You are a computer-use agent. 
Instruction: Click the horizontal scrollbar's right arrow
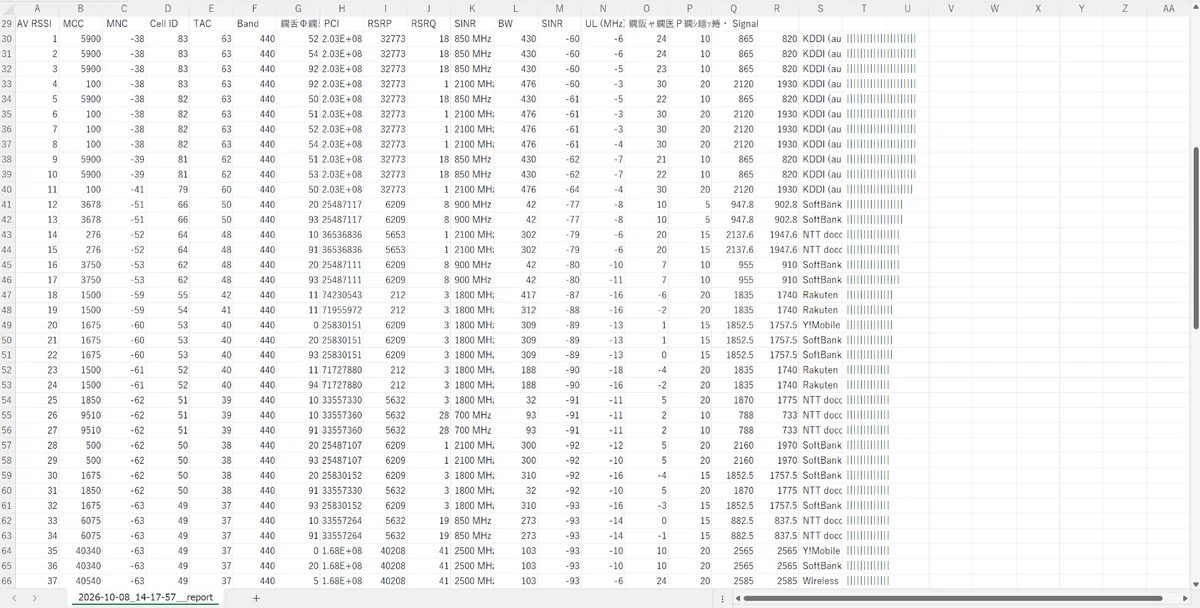(1183, 598)
